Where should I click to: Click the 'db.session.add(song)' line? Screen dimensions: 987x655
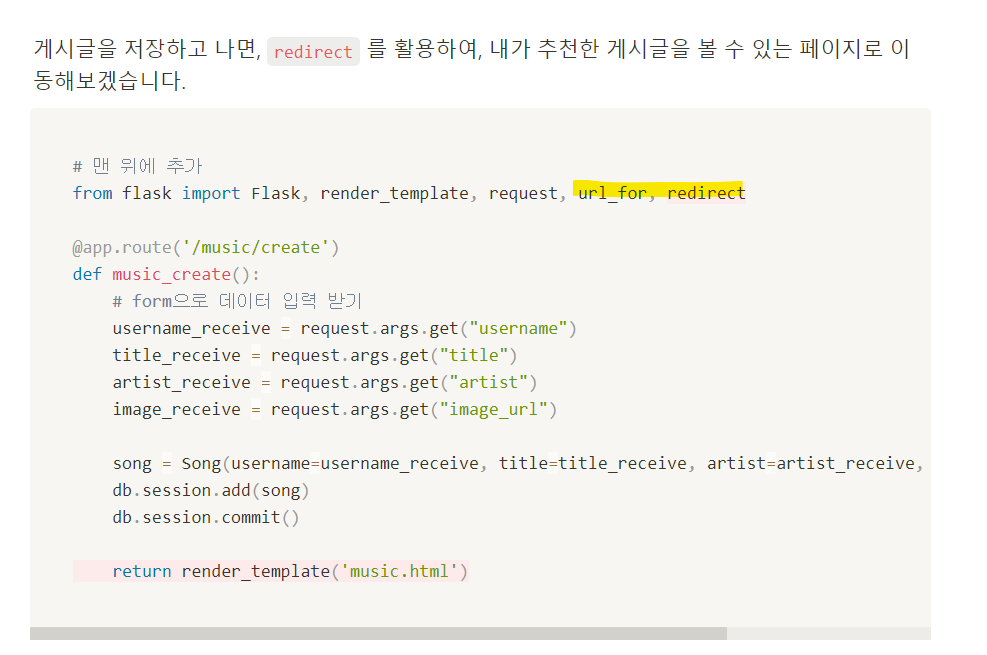211,491
